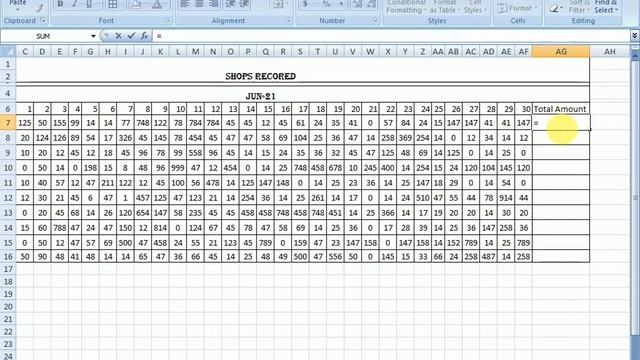This screenshot has width=640, height=360.
Task: Apply the currency dollar number format
Action: click(305, 4)
